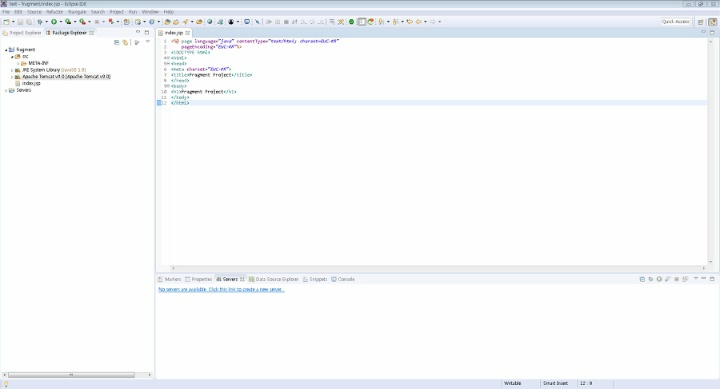
Task: Open the File menu
Action: (x=6, y=12)
